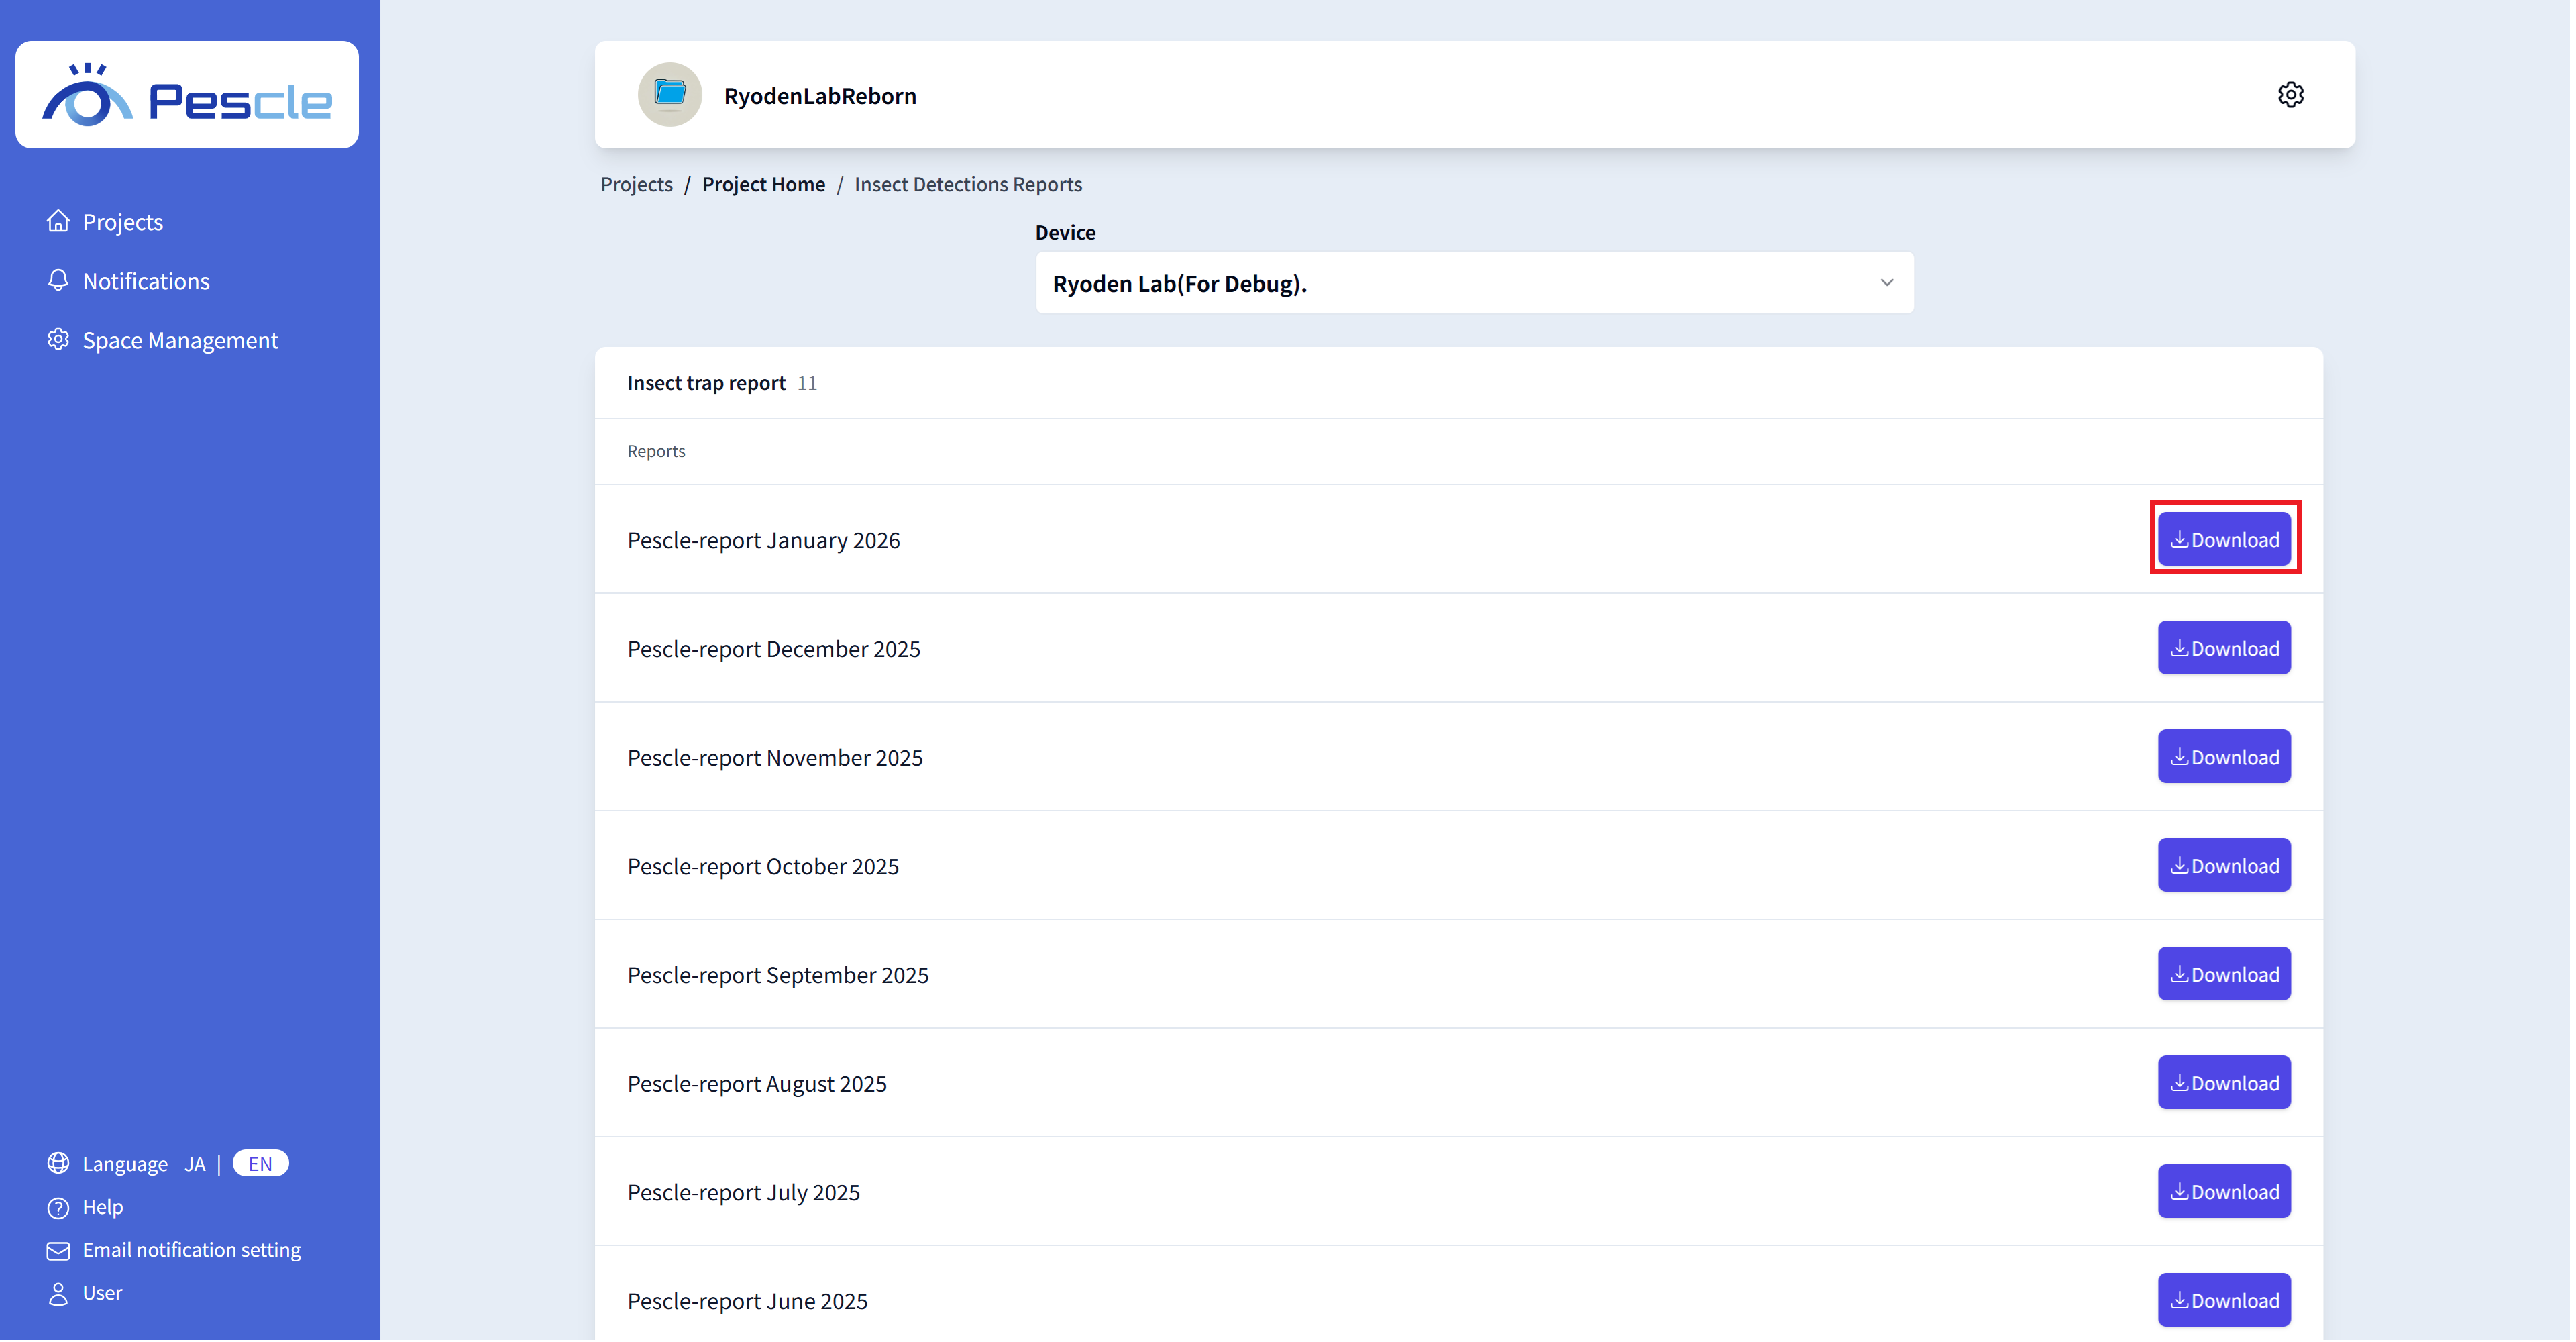Click the Notifications bell icon
Viewport: 2576px width, 1342px height.
coord(58,280)
